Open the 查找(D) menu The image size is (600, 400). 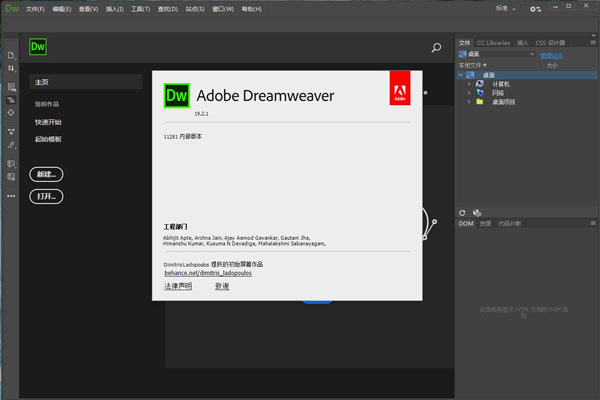(x=168, y=9)
